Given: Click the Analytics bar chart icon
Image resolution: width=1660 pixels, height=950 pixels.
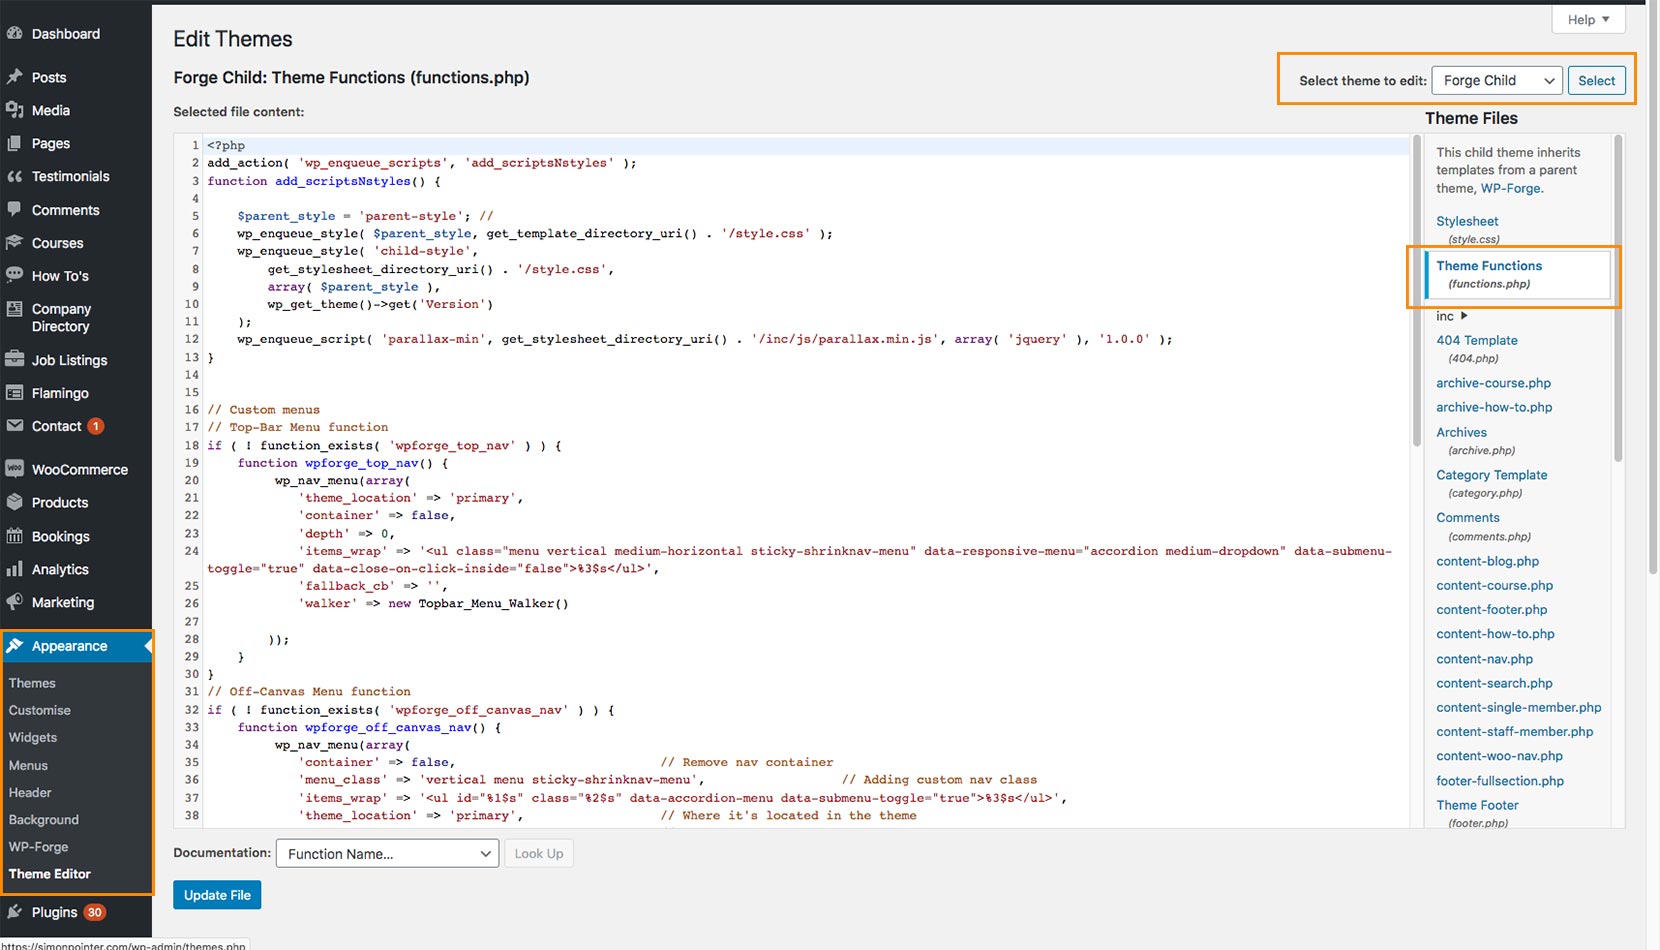Looking at the screenshot, I should pos(14,569).
